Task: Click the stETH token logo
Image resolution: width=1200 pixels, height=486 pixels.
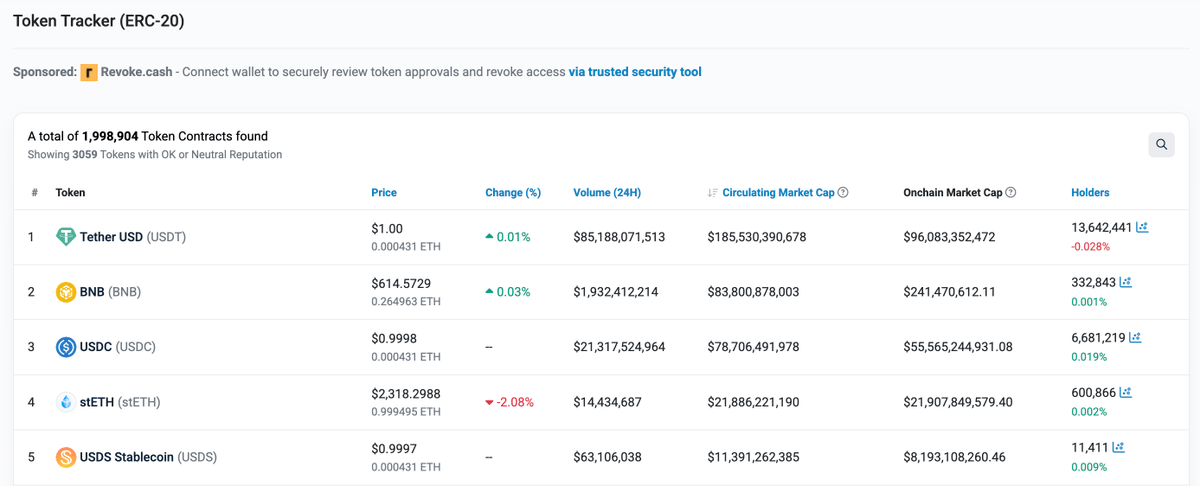Action: coord(66,402)
